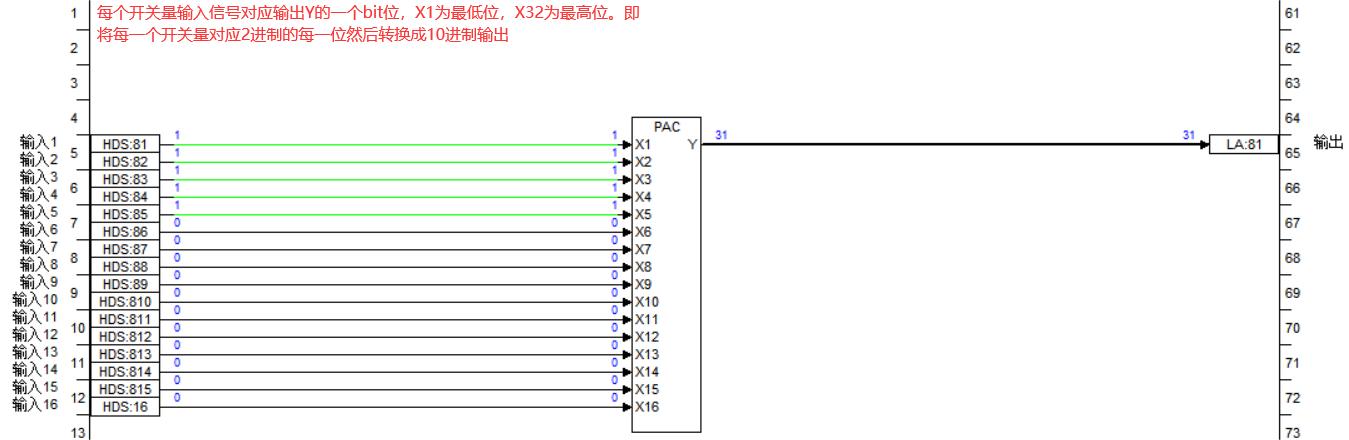
Task: Click the HDS:810 input block
Action: pyautogui.click(x=125, y=302)
